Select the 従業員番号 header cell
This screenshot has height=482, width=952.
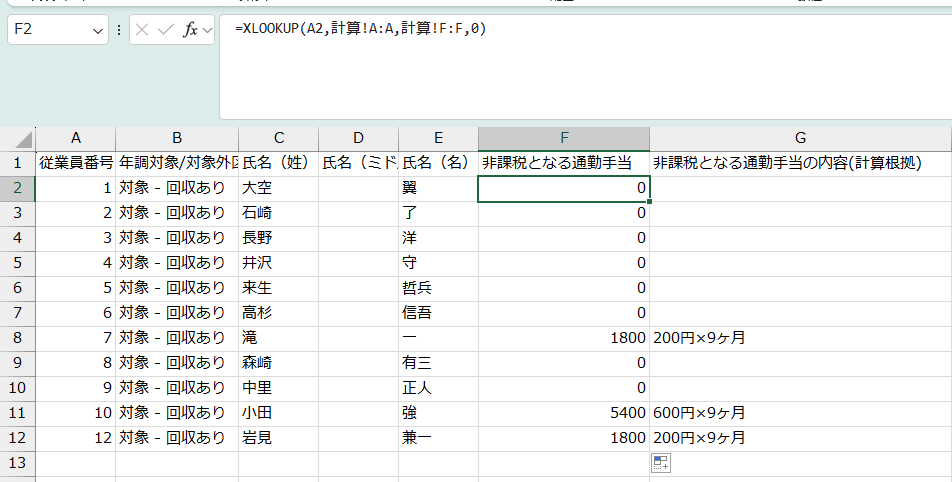(x=76, y=162)
